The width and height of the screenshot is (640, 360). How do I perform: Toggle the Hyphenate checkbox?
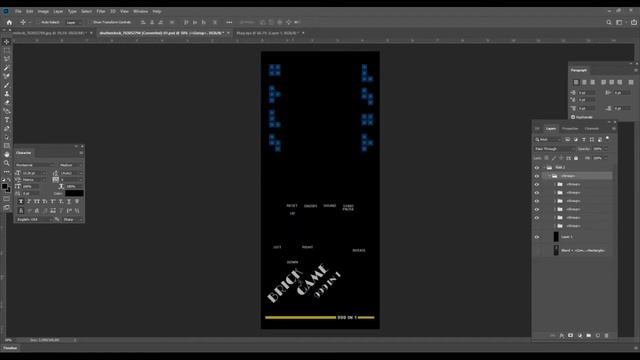pyautogui.click(x=573, y=117)
